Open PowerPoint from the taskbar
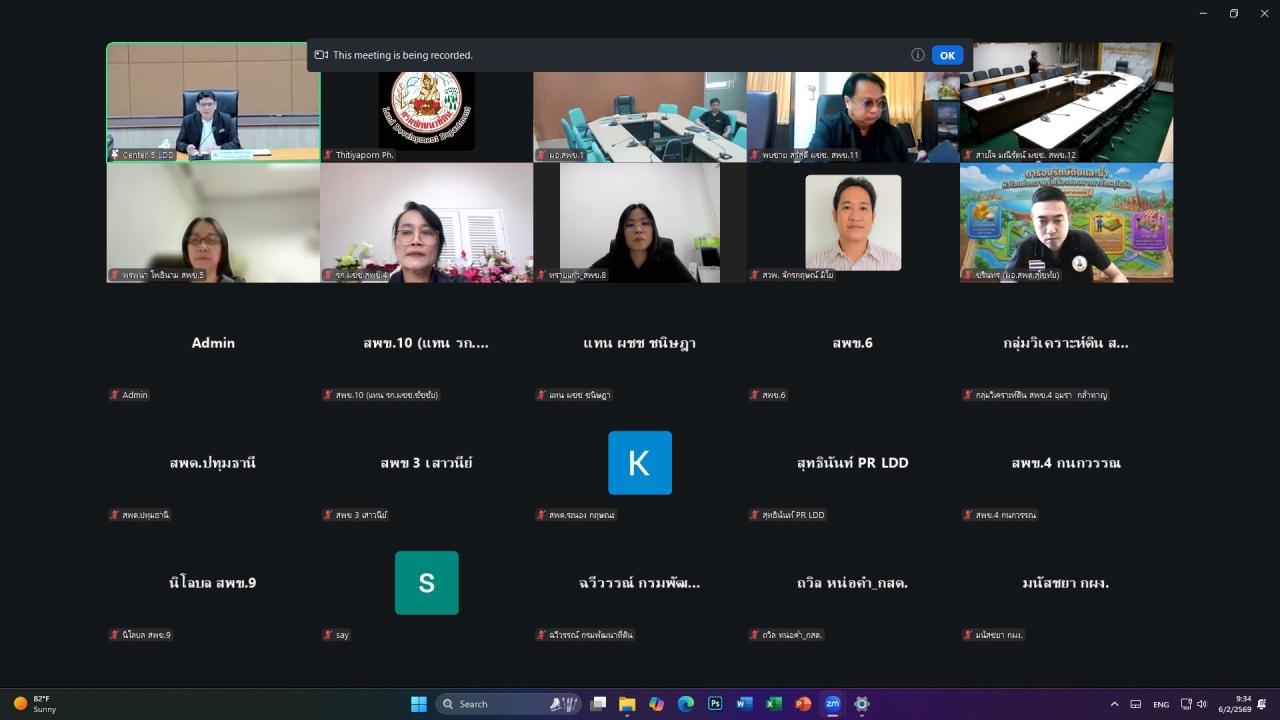Viewport: 1280px width, 720px height. tap(803, 704)
